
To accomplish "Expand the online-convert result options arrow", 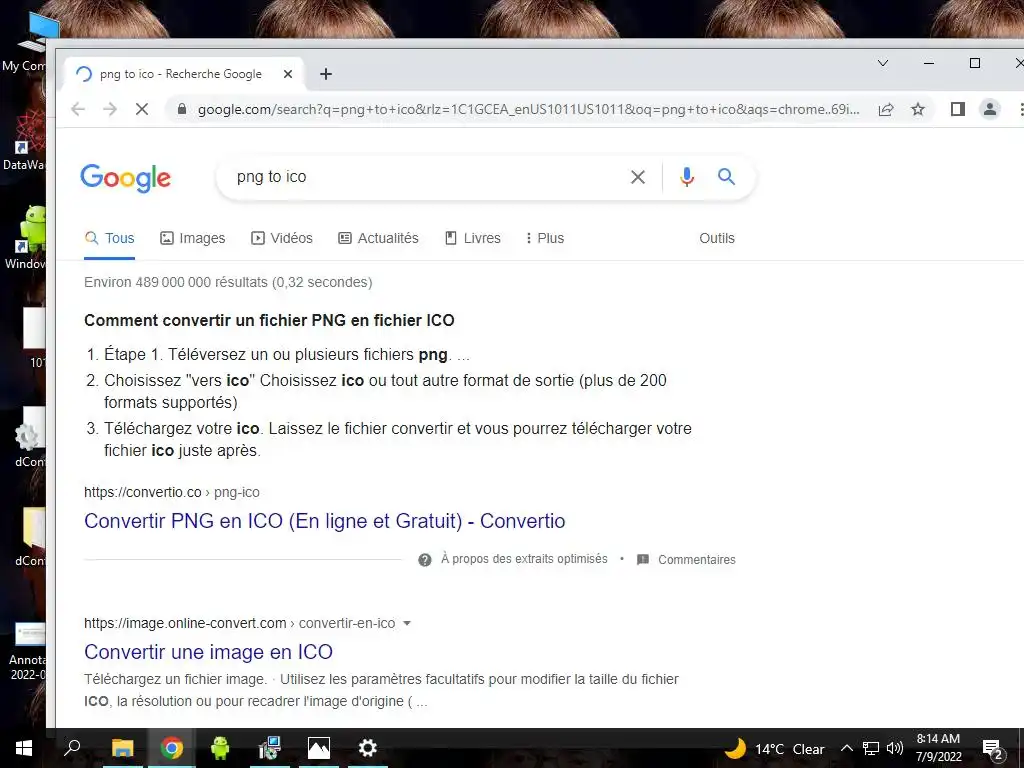I will (407, 623).
